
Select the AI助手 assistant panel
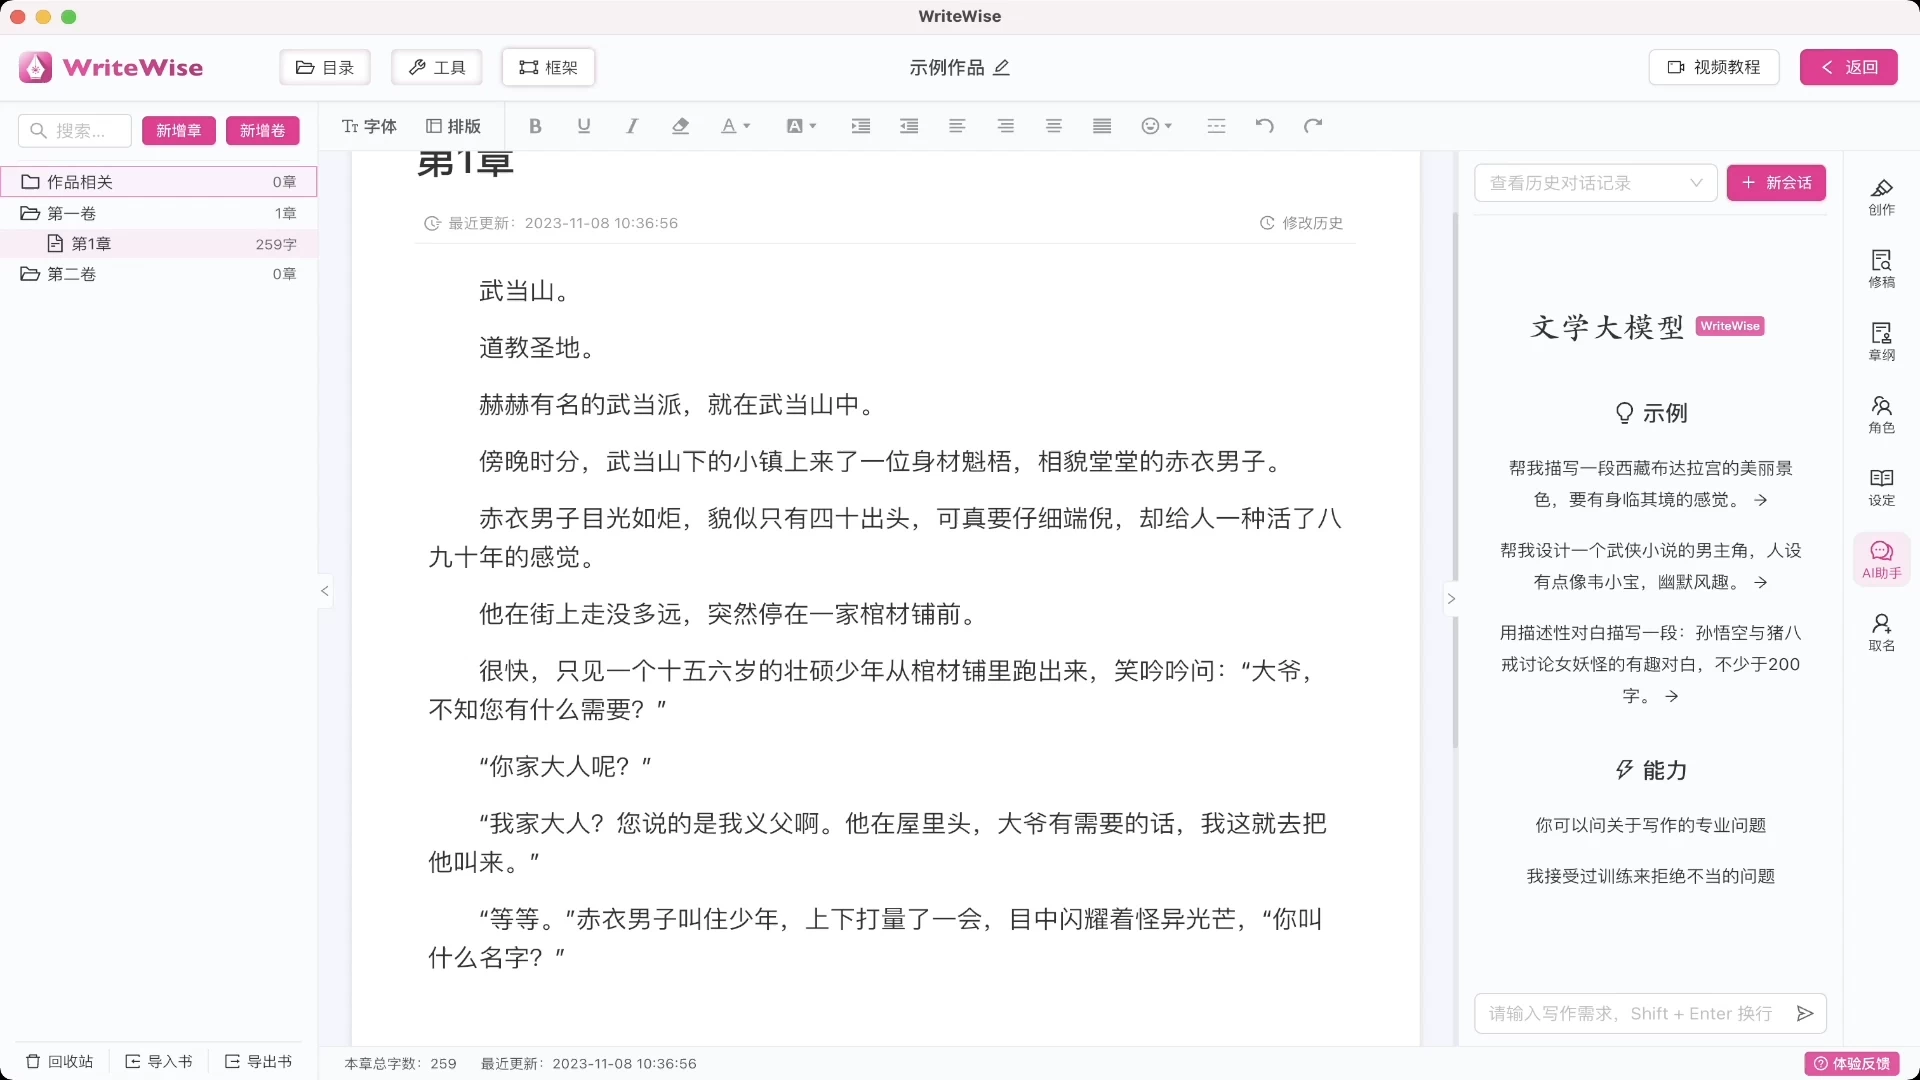[x=1881, y=560]
